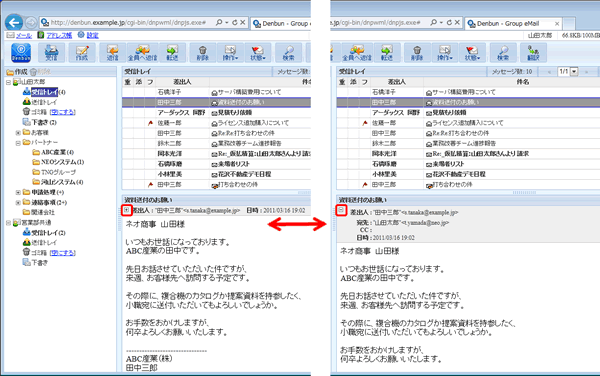Expand the 申請処理 folder node

click(18, 192)
